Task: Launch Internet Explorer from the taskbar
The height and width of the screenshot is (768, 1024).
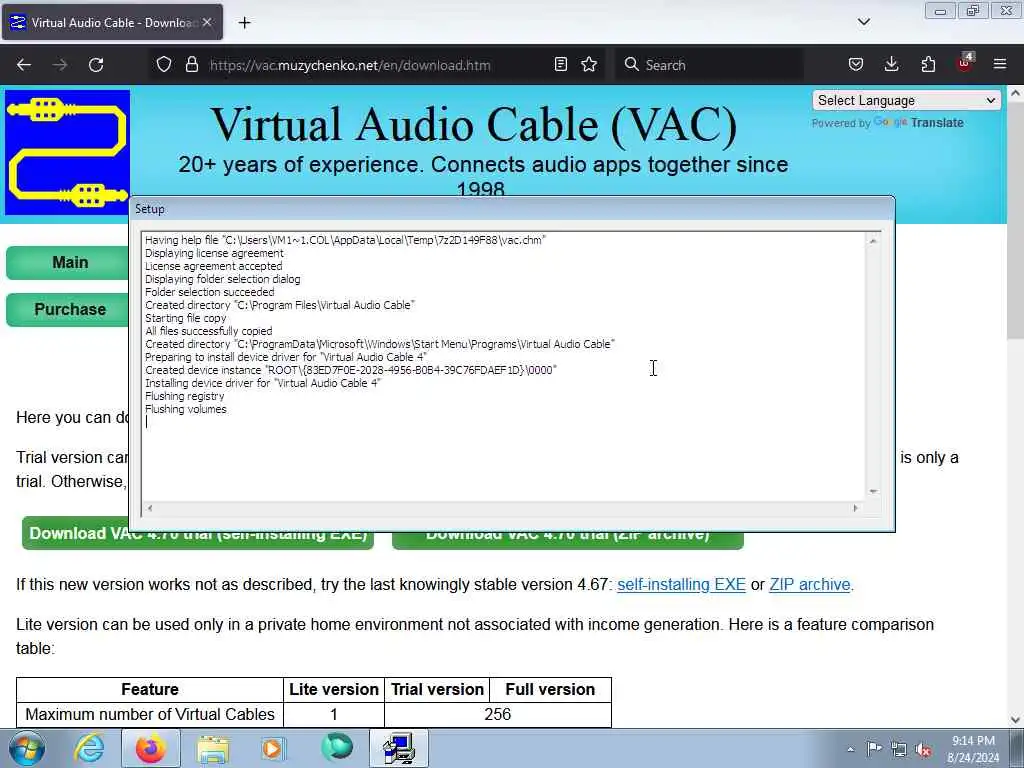Action: (88, 748)
